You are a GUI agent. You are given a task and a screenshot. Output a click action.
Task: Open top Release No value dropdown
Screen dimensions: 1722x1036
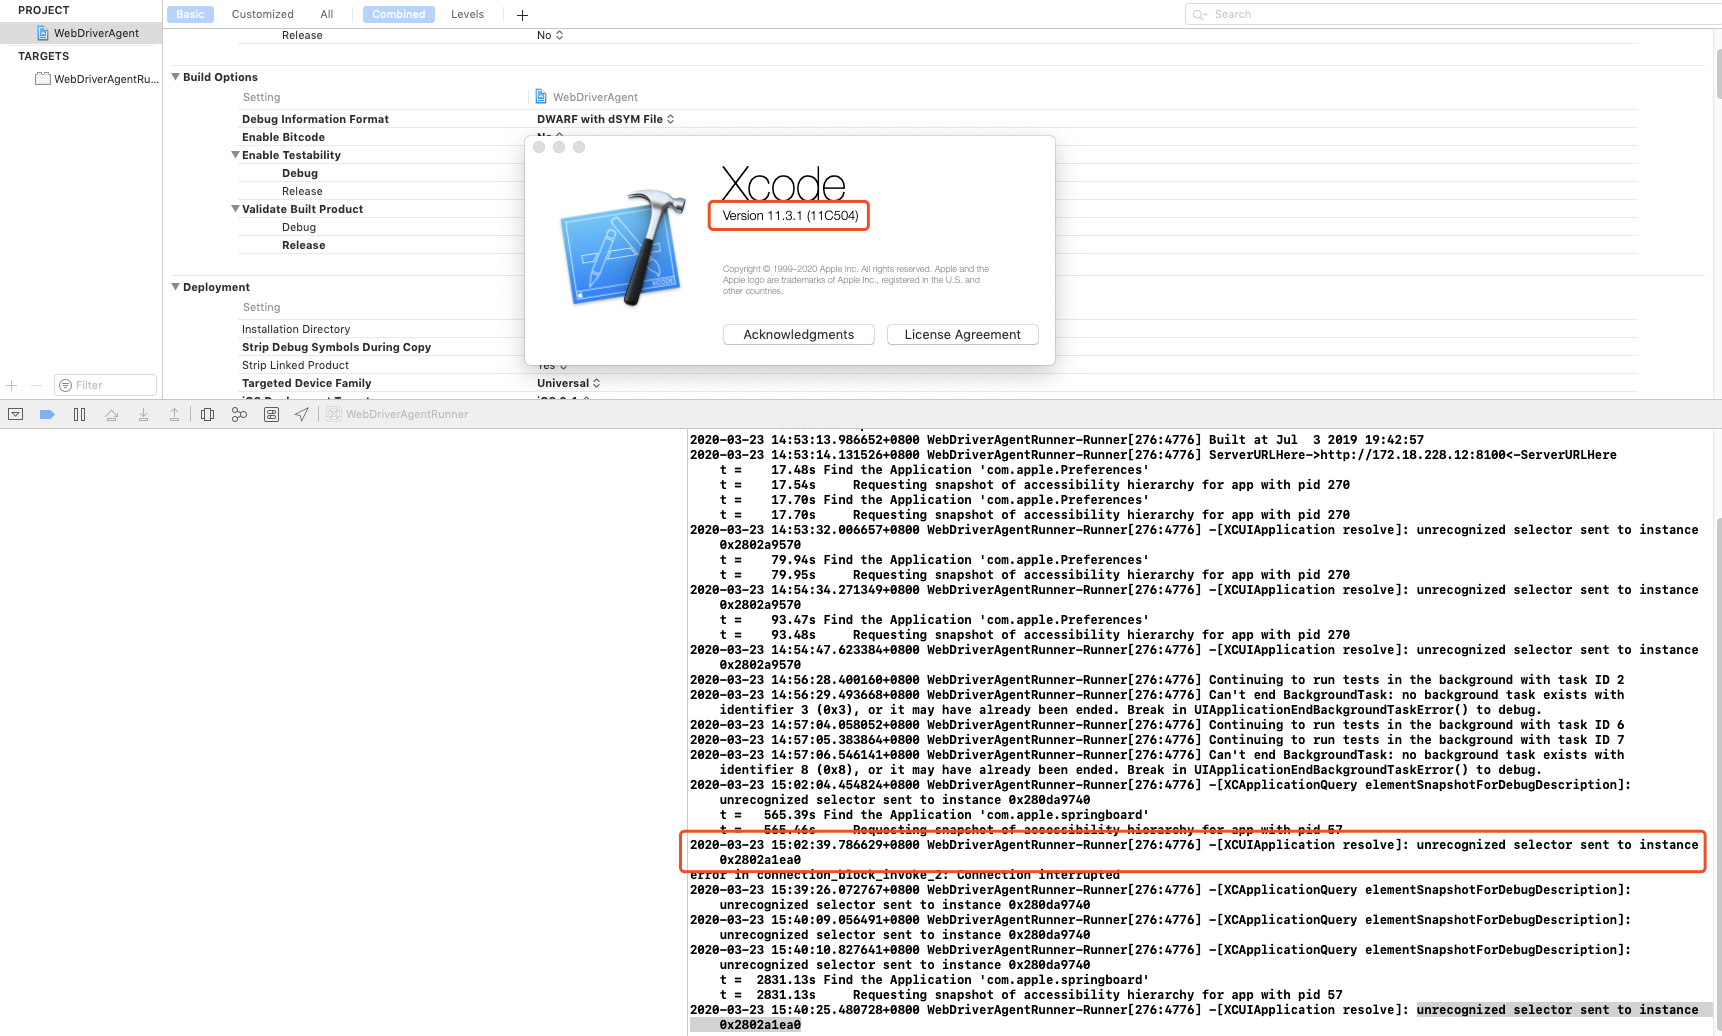pyautogui.click(x=550, y=35)
